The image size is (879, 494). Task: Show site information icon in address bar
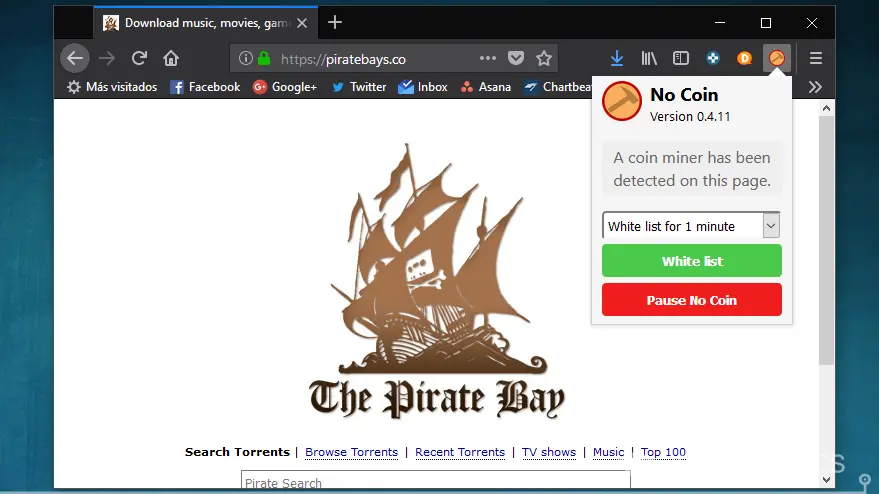pos(245,58)
